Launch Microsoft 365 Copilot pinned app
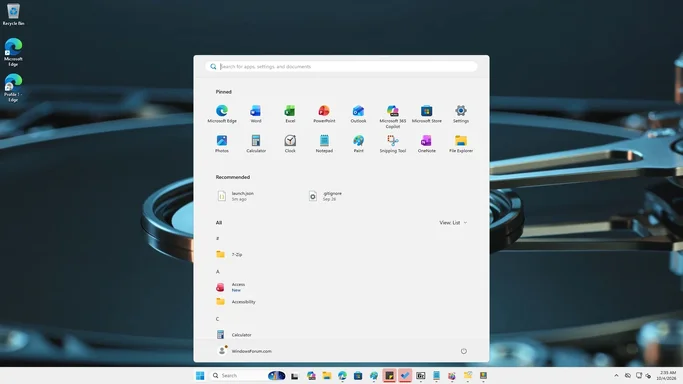The height and width of the screenshot is (384, 683). [x=392, y=116]
